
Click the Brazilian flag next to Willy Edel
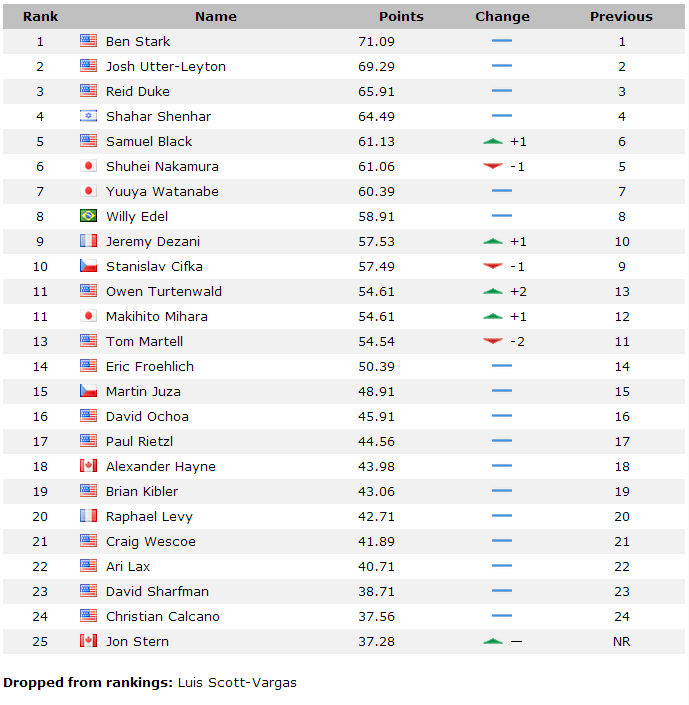pos(88,216)
